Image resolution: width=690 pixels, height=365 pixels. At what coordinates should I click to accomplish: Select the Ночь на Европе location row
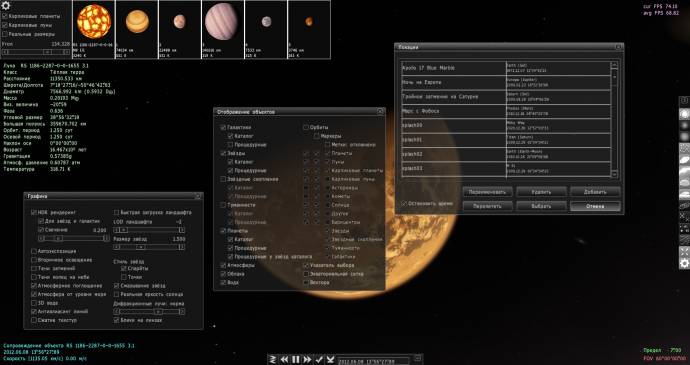506,82
